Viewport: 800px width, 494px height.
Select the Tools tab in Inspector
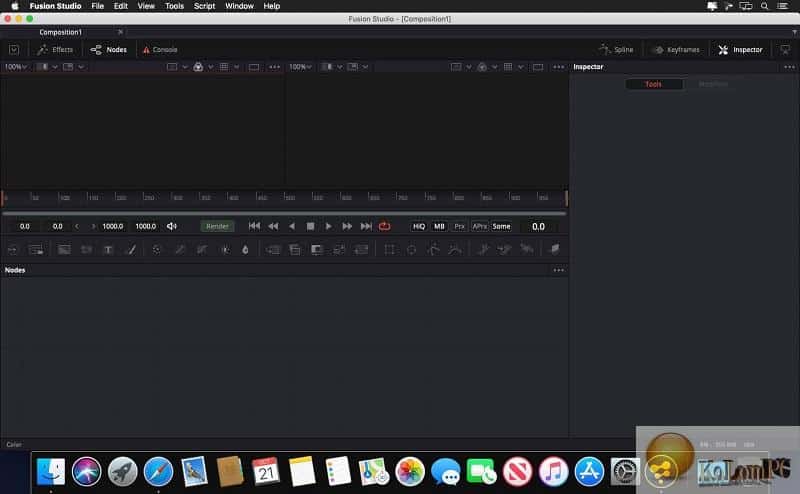coord(654,84)
